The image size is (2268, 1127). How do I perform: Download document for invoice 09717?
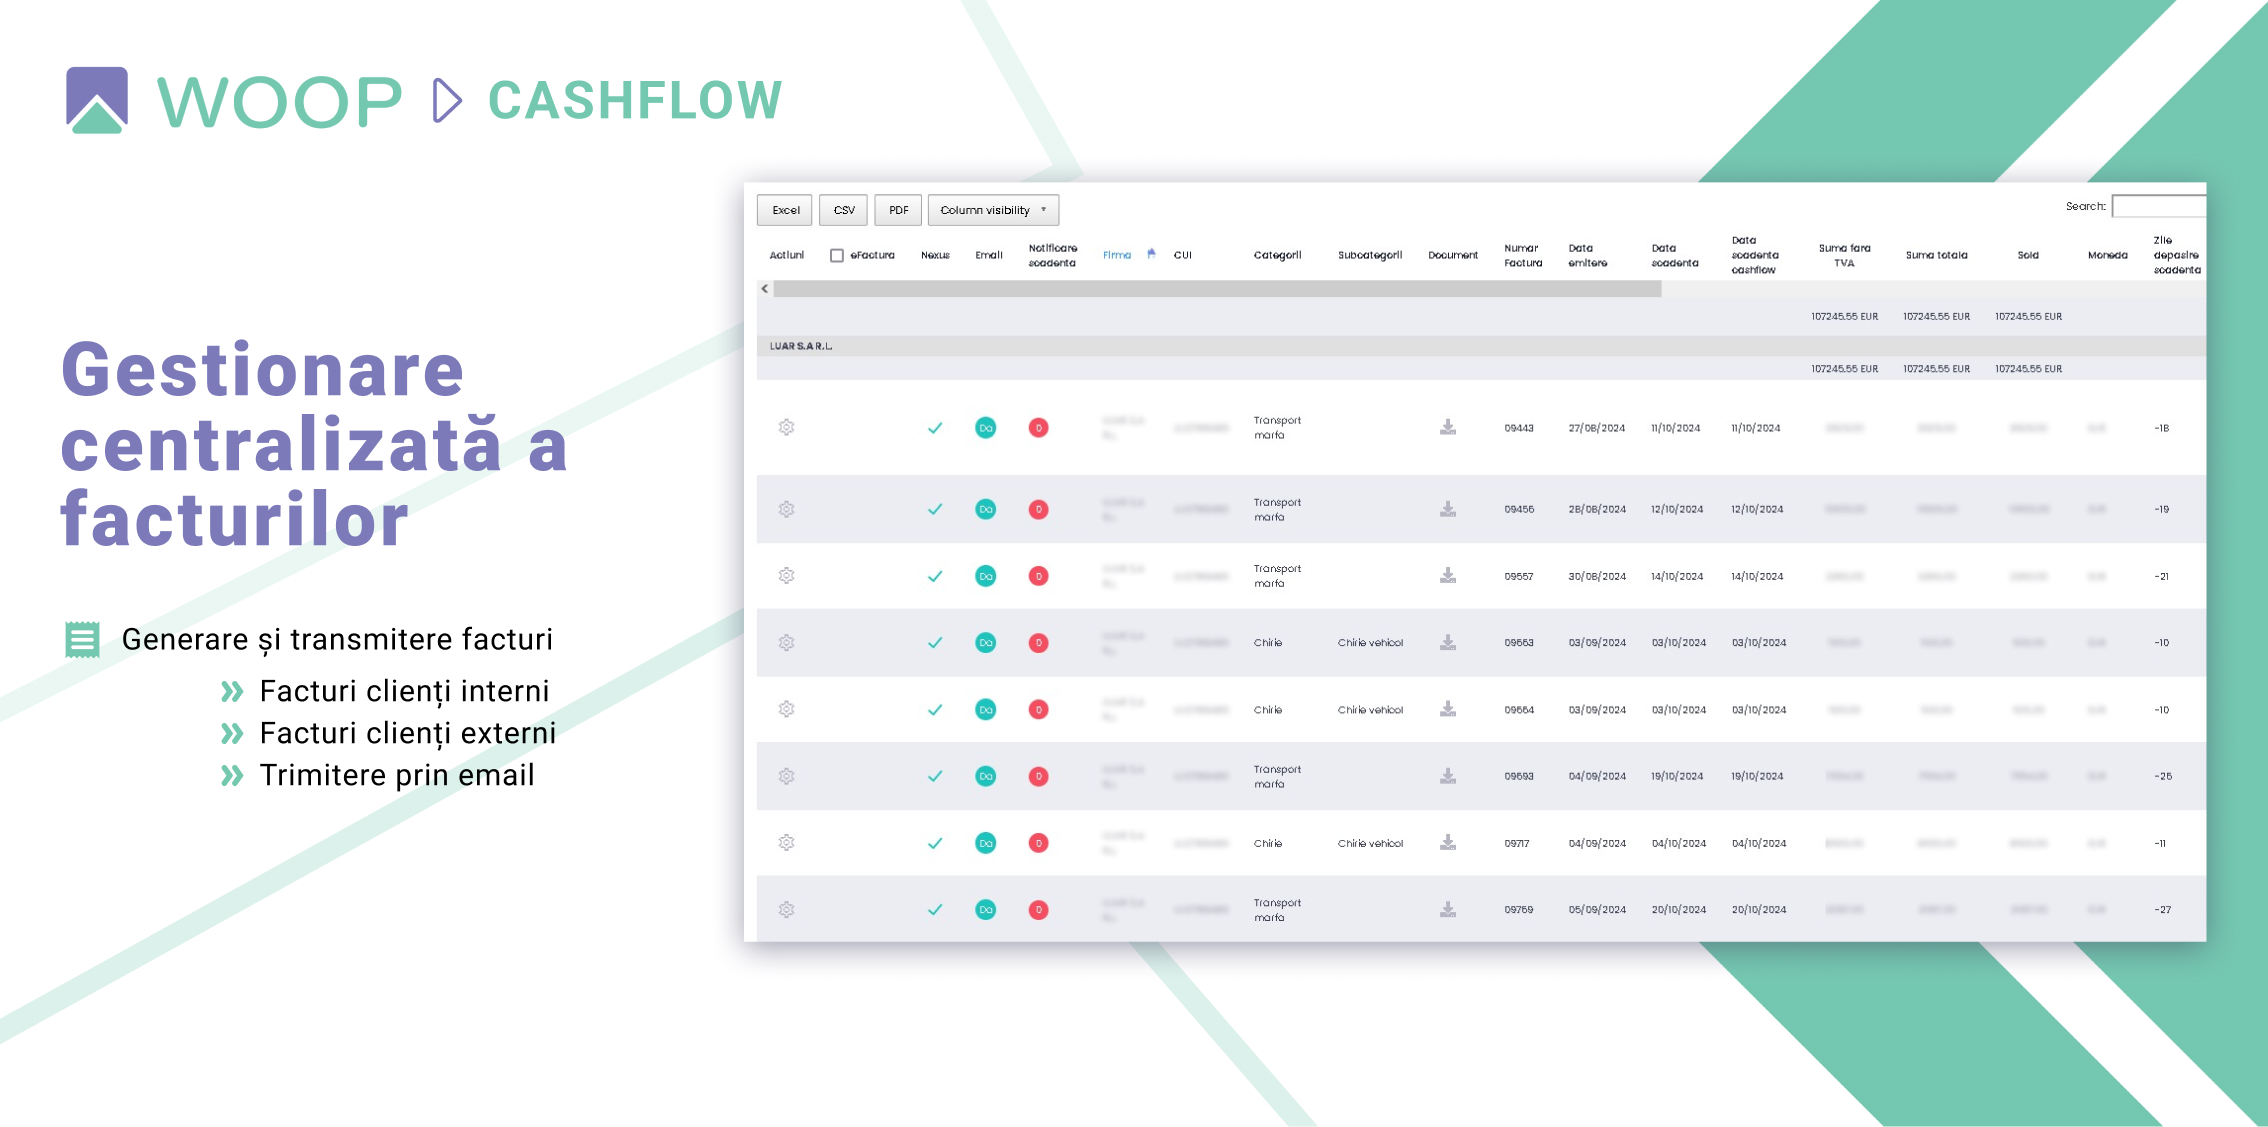click(x=1447, y=843)
